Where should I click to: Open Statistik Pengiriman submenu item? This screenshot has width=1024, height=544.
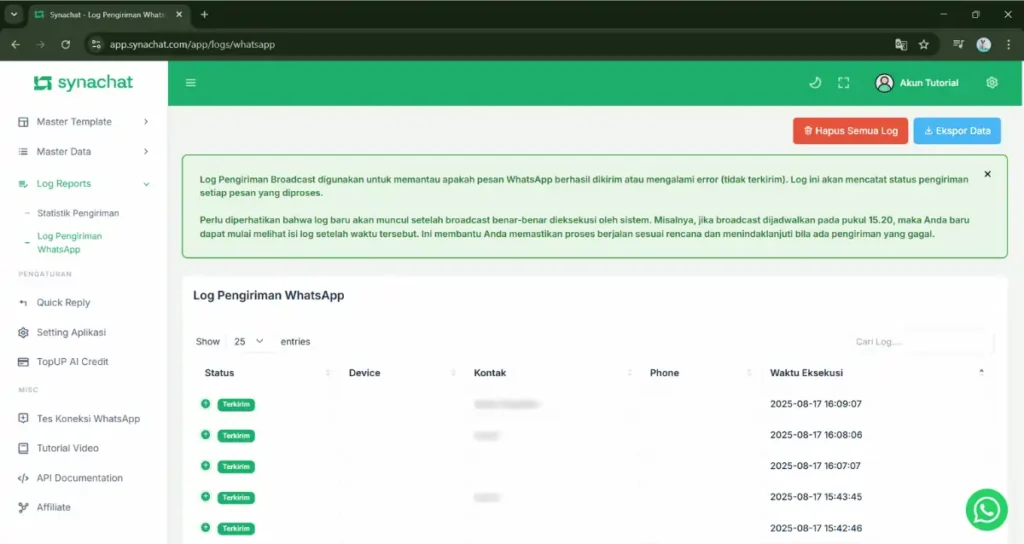78,213
